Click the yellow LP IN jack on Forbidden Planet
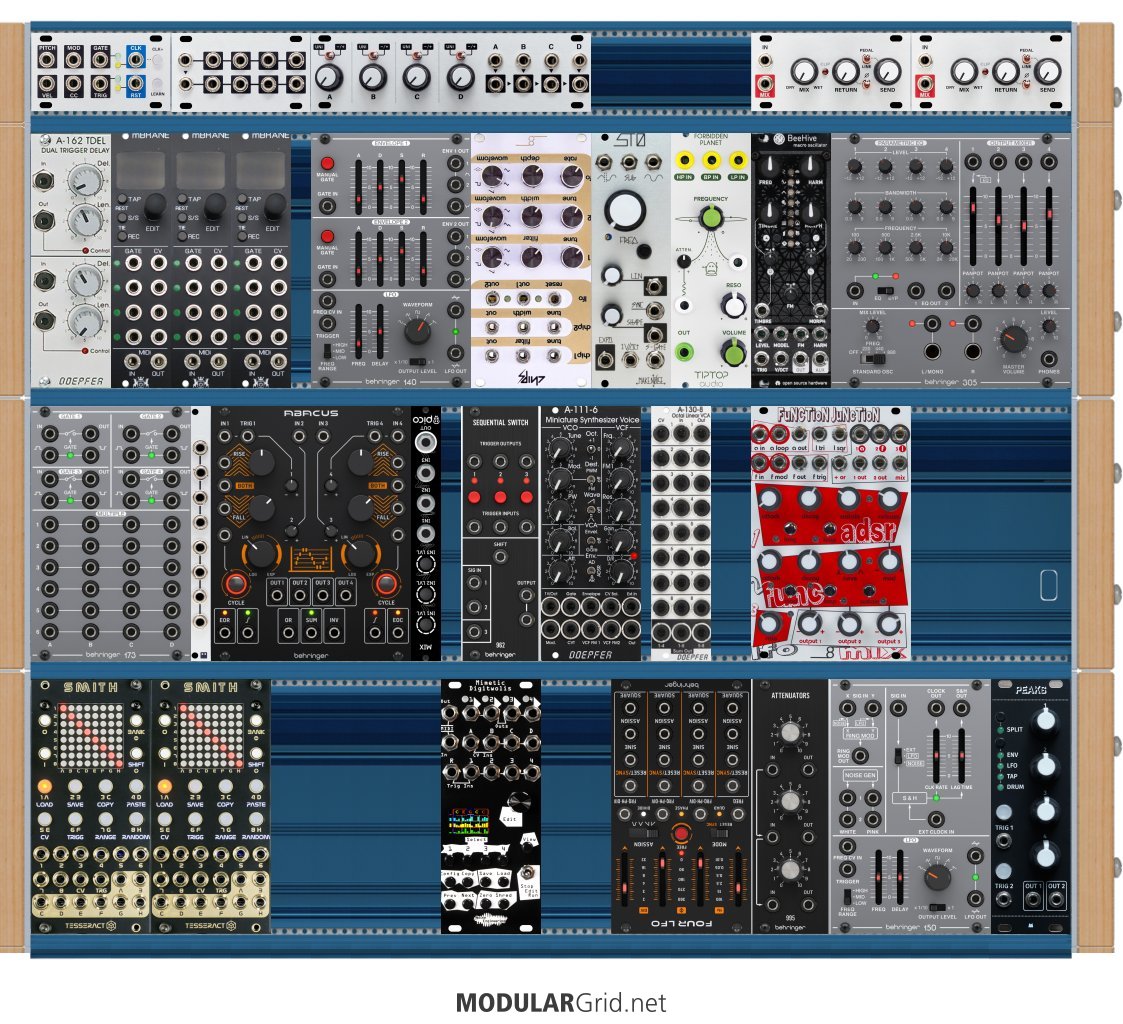The image size is (1123, 1024). (738, 160)
